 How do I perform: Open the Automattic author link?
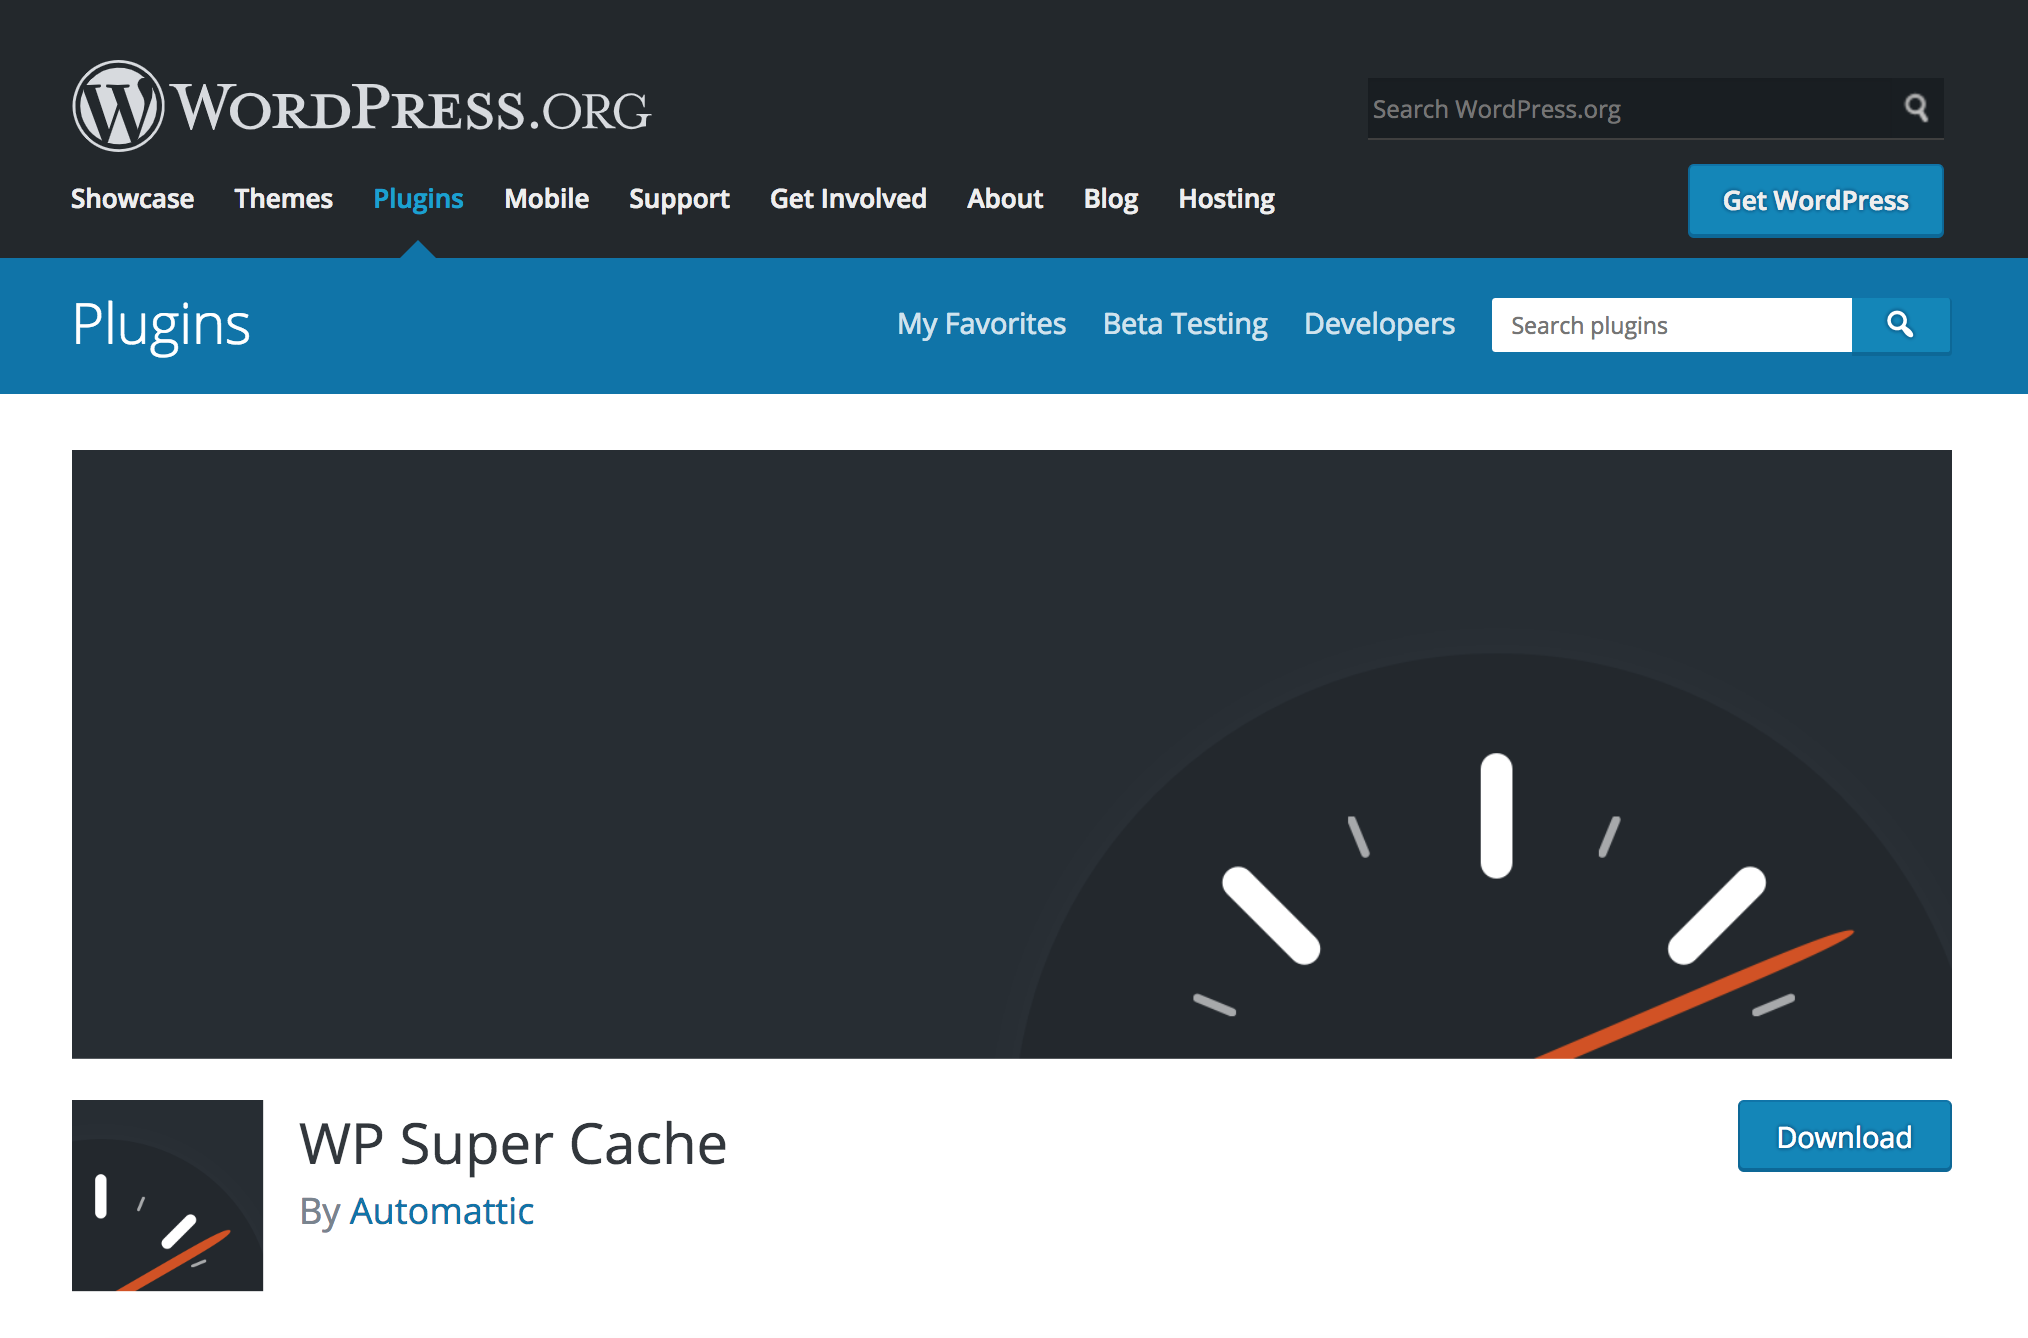click(441, 1211)
